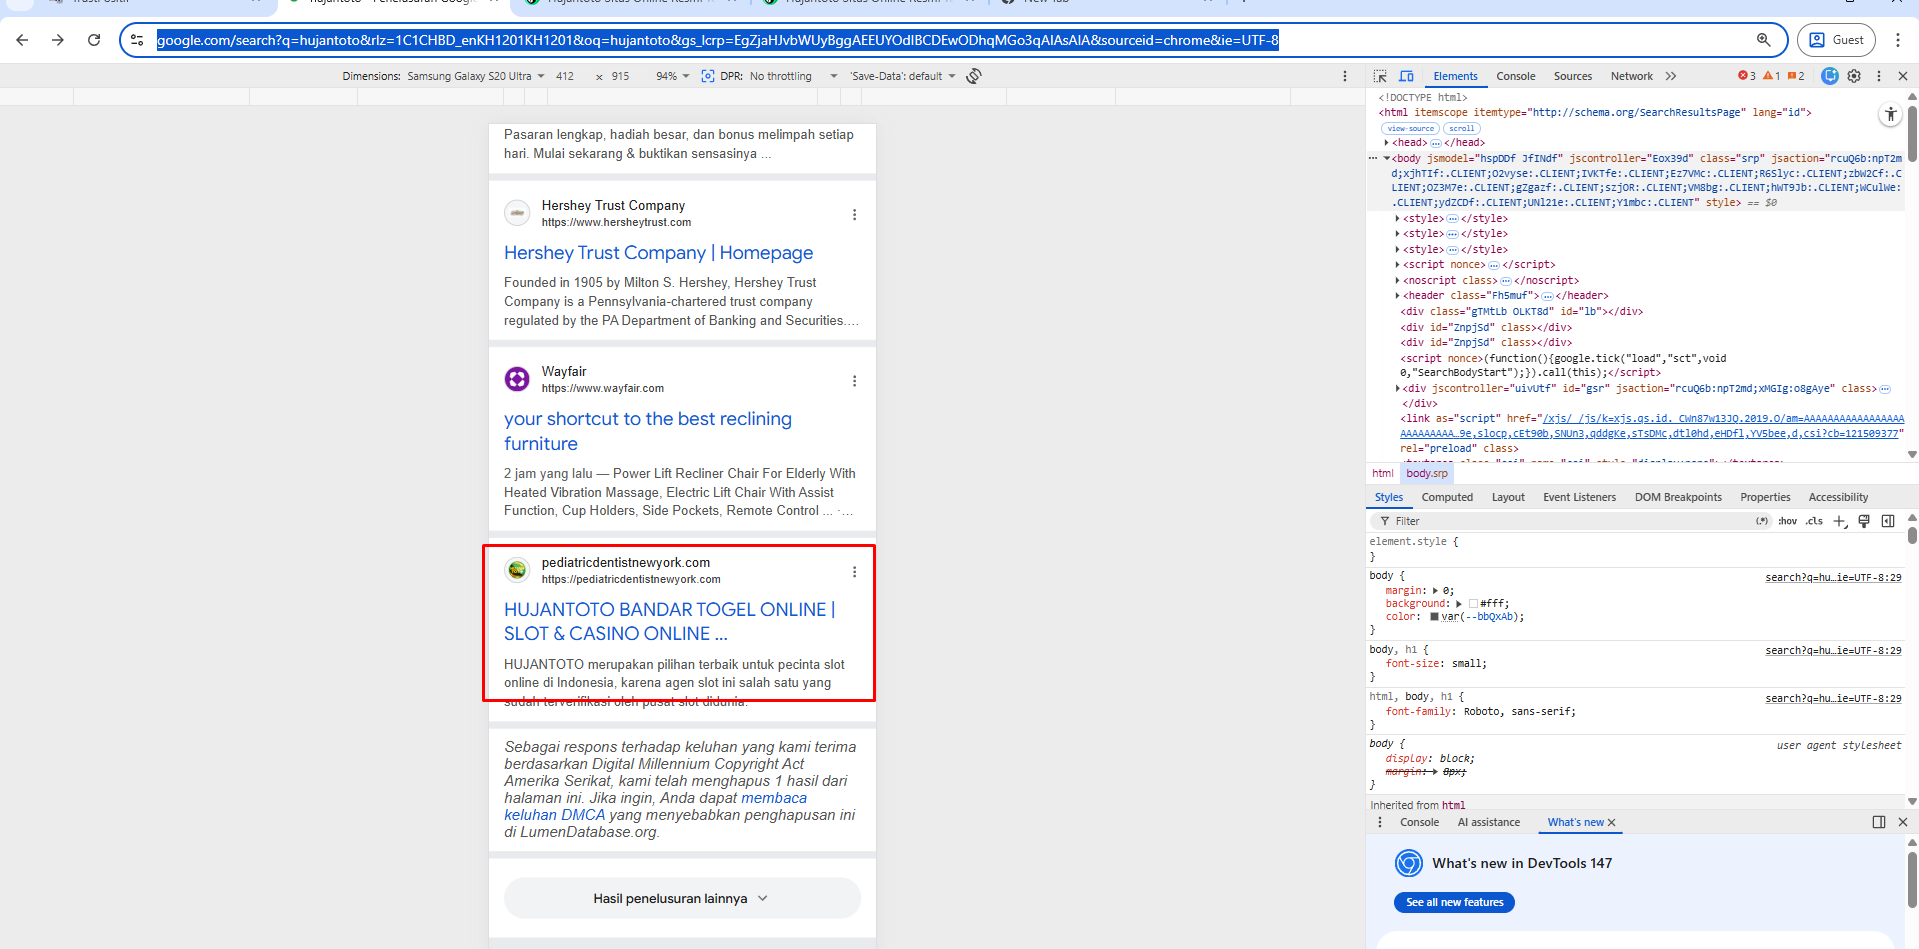
Task: Switch to the Computed tab
Action: tap(1446, 497)
